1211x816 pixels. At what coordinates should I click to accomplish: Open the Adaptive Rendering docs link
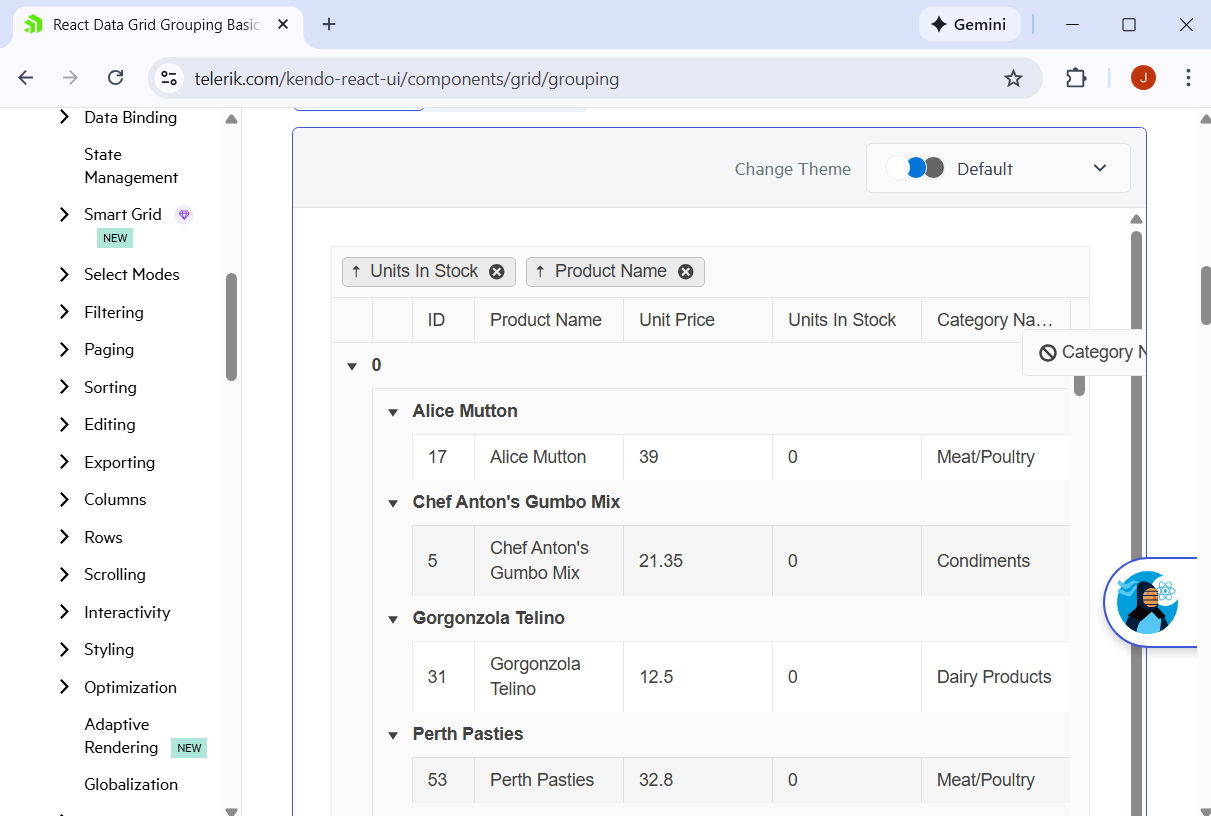tap(121, 736)
